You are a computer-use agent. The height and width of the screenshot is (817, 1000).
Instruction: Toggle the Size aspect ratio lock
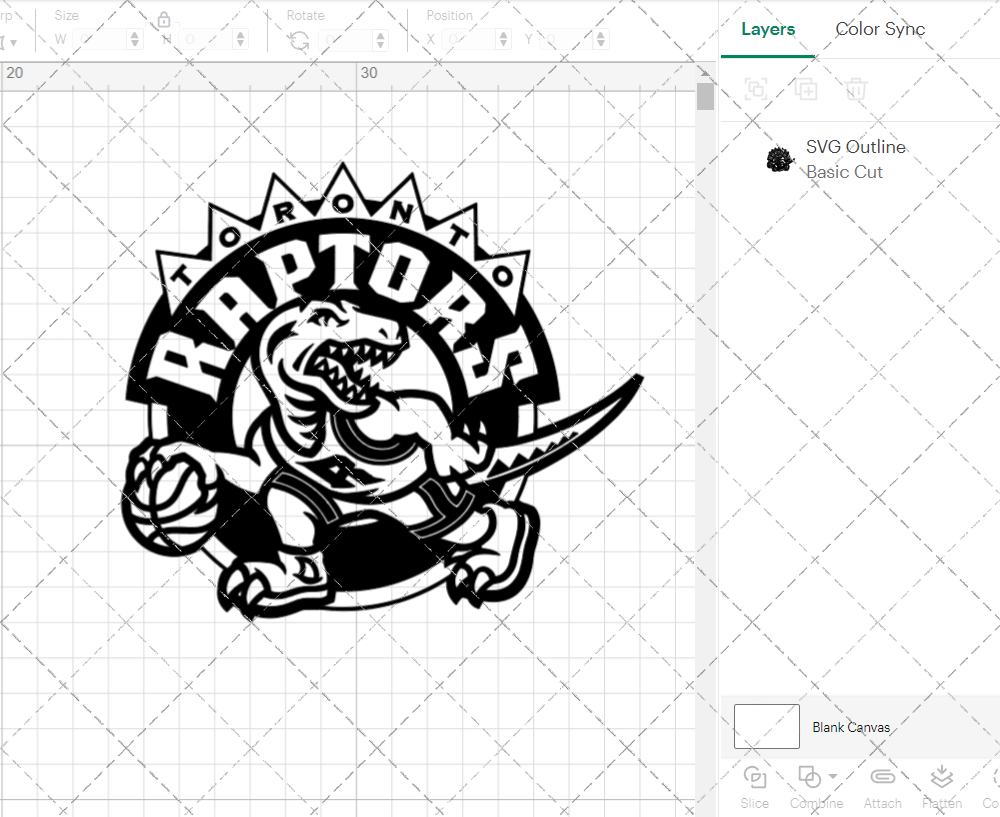pyautogui.click(x=163, y=19)
